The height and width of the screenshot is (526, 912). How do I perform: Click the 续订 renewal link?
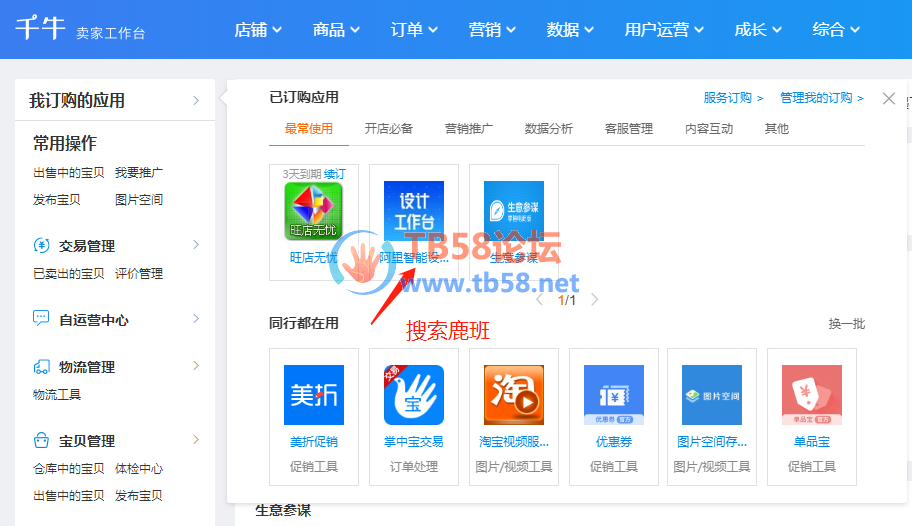coord(335,174)
